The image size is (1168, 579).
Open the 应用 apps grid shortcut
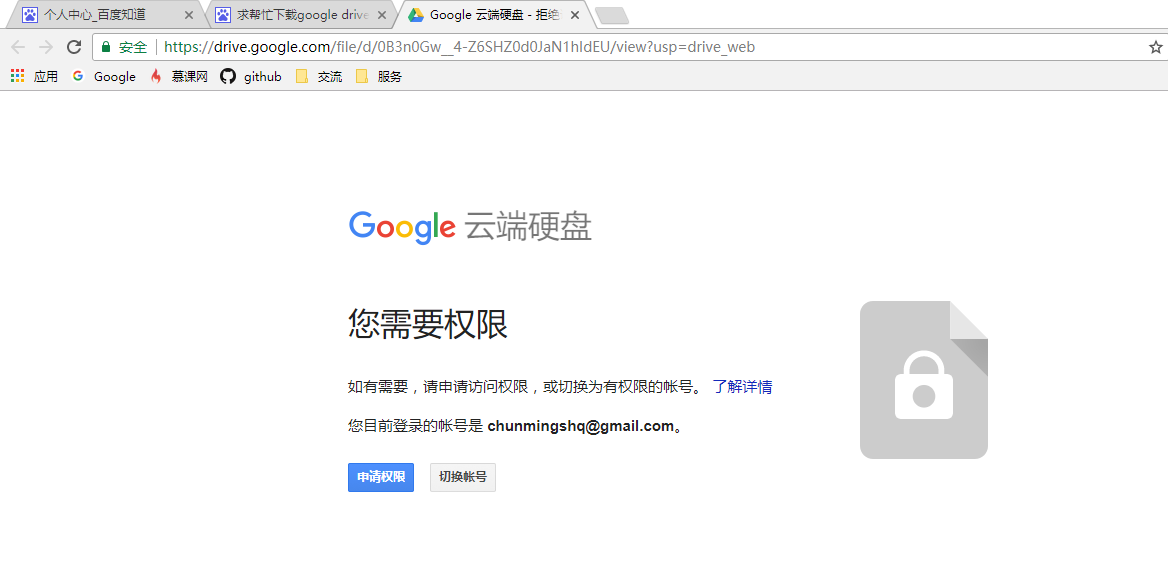pos(34,76)
